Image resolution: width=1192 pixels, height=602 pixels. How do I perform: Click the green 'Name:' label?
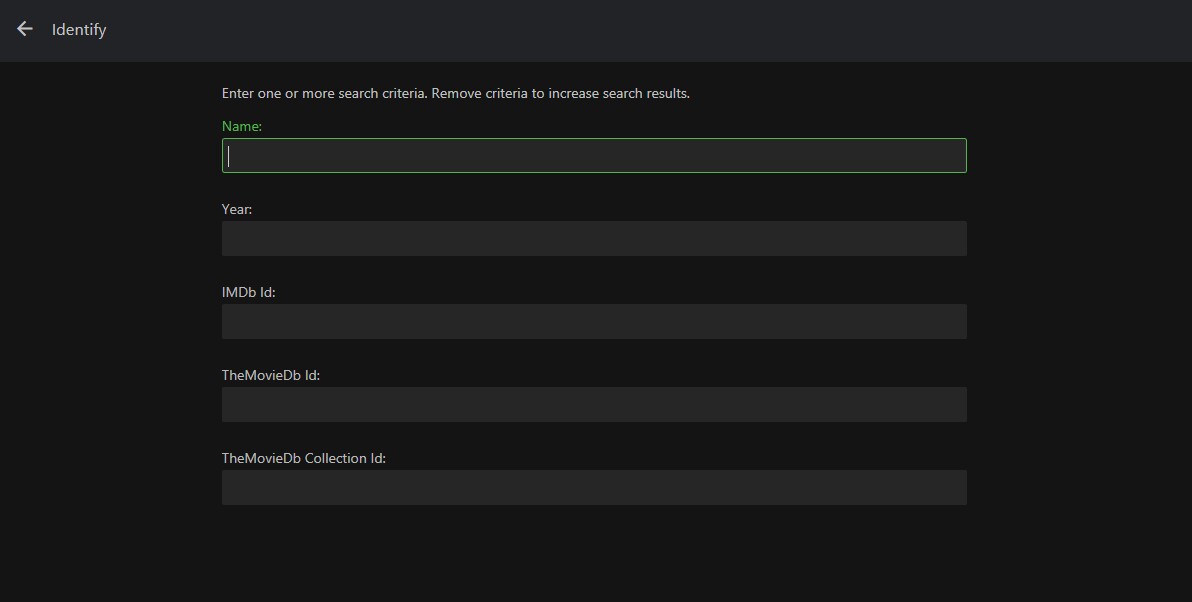242,127
